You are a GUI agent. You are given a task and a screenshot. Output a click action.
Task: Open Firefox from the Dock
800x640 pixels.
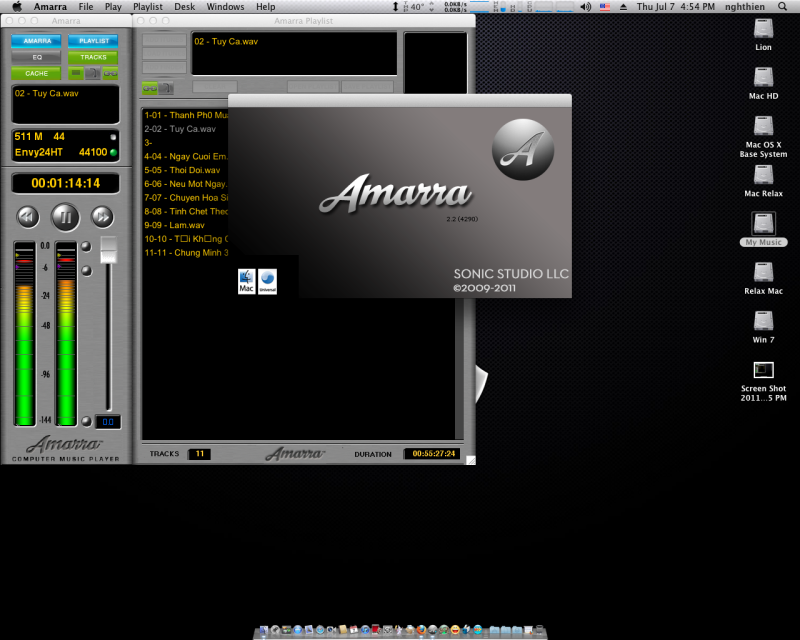pyautogui.click(x=421, y=630)
